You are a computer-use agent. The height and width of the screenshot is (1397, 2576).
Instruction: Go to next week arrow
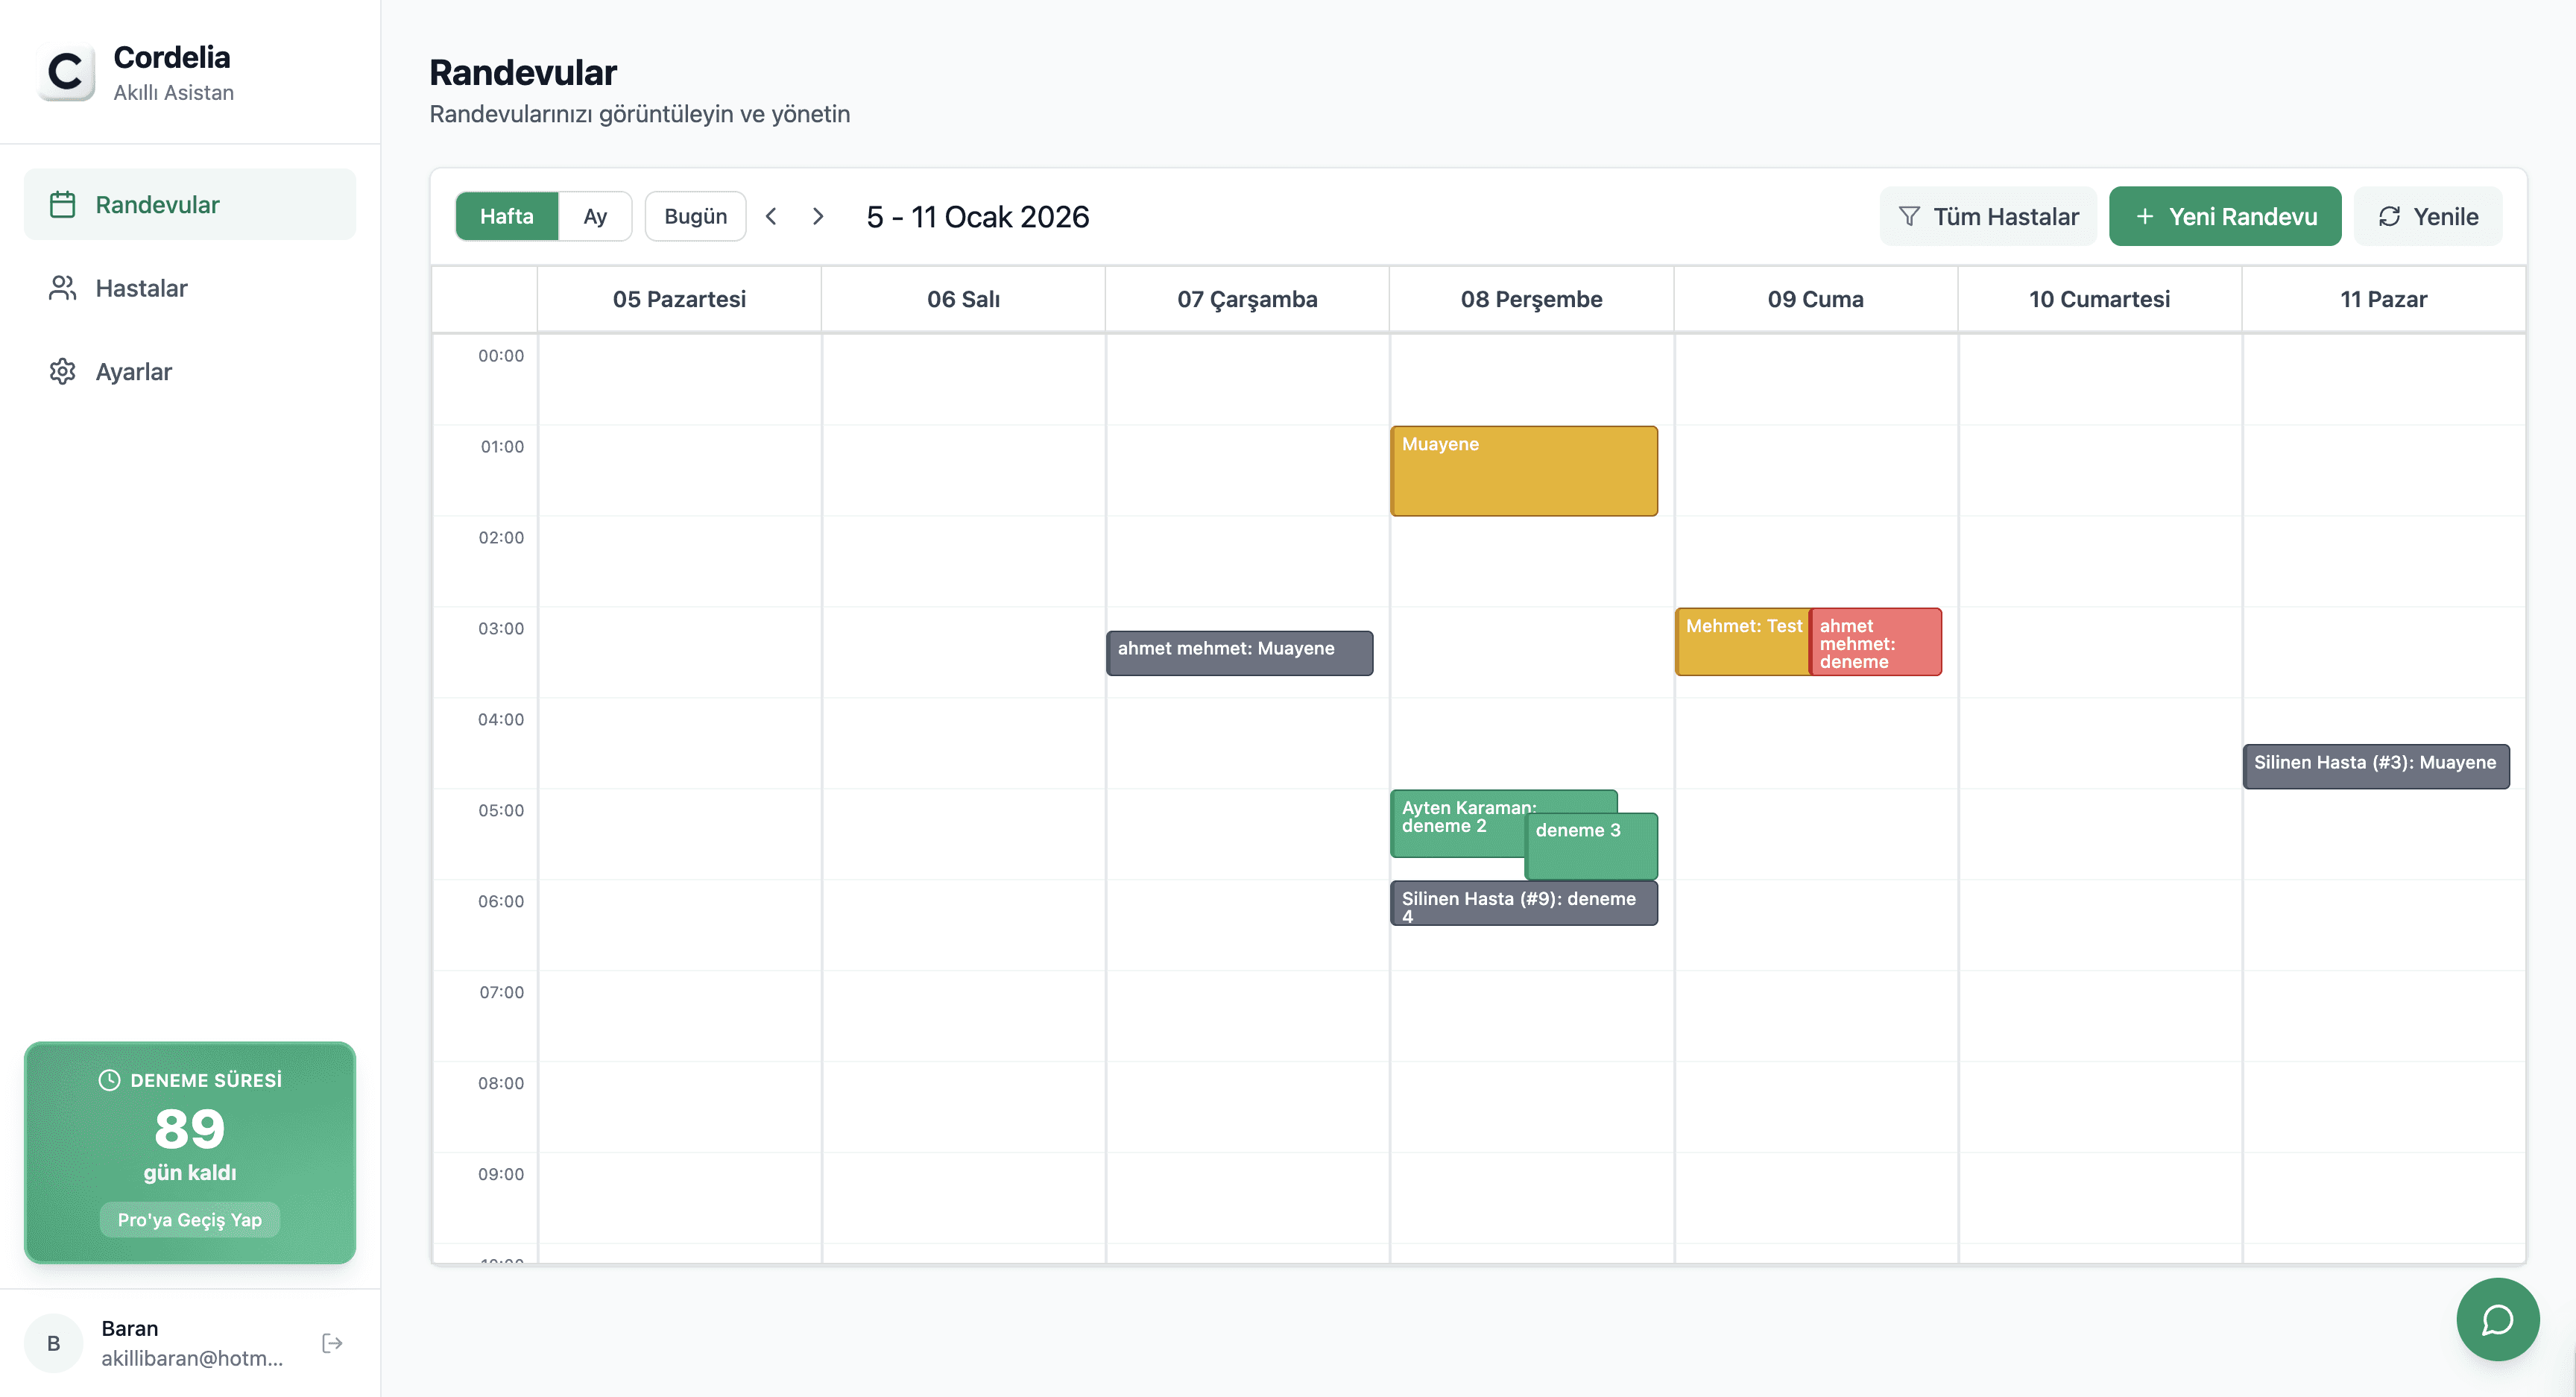coord(818,216)
